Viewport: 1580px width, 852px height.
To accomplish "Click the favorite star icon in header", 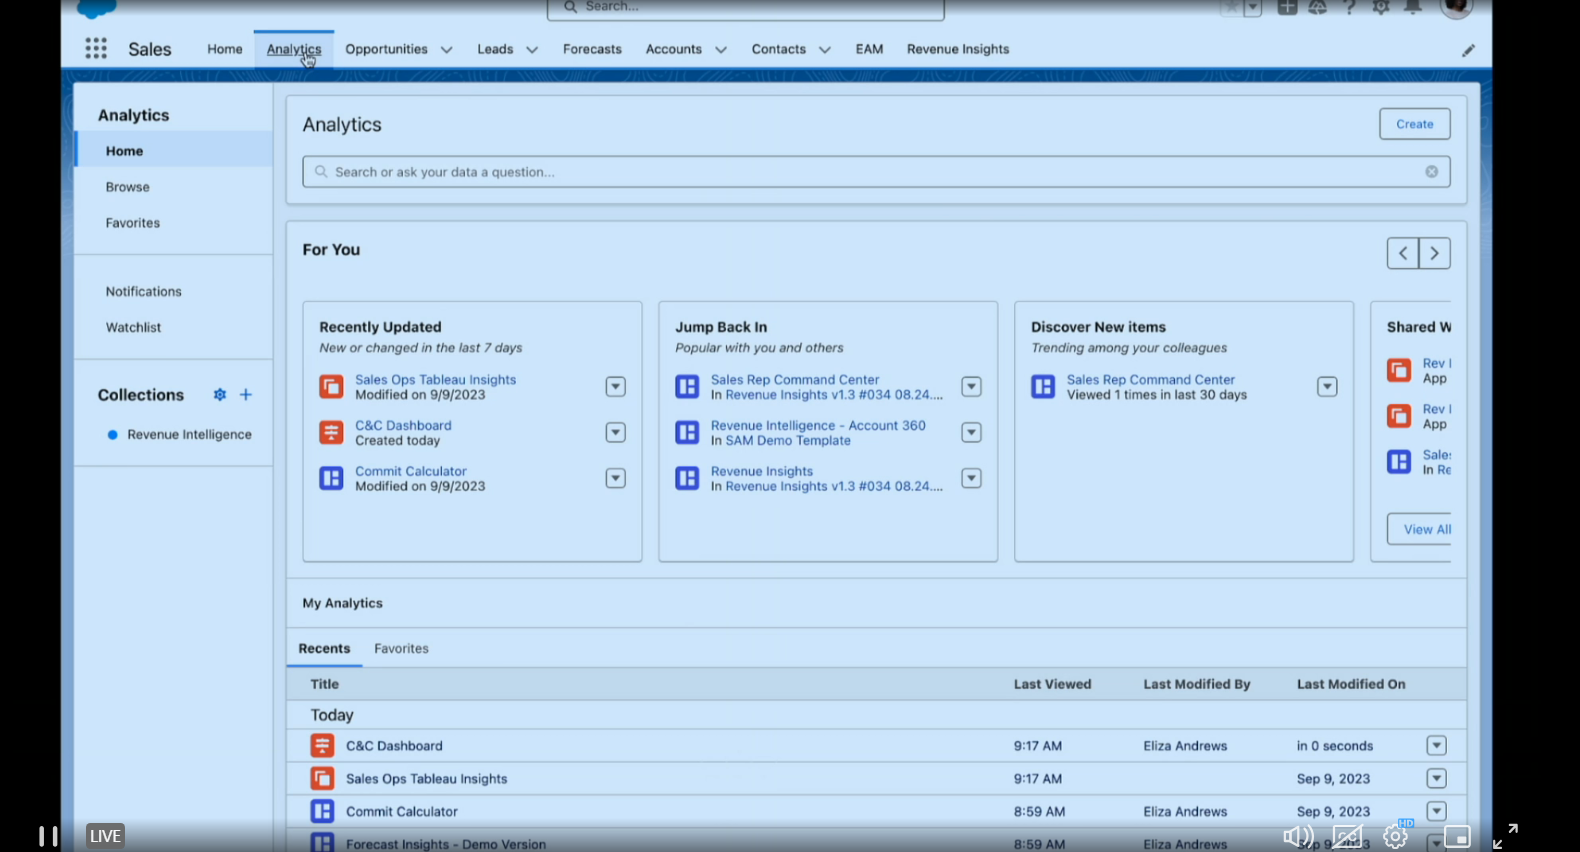I will 1231,7.
